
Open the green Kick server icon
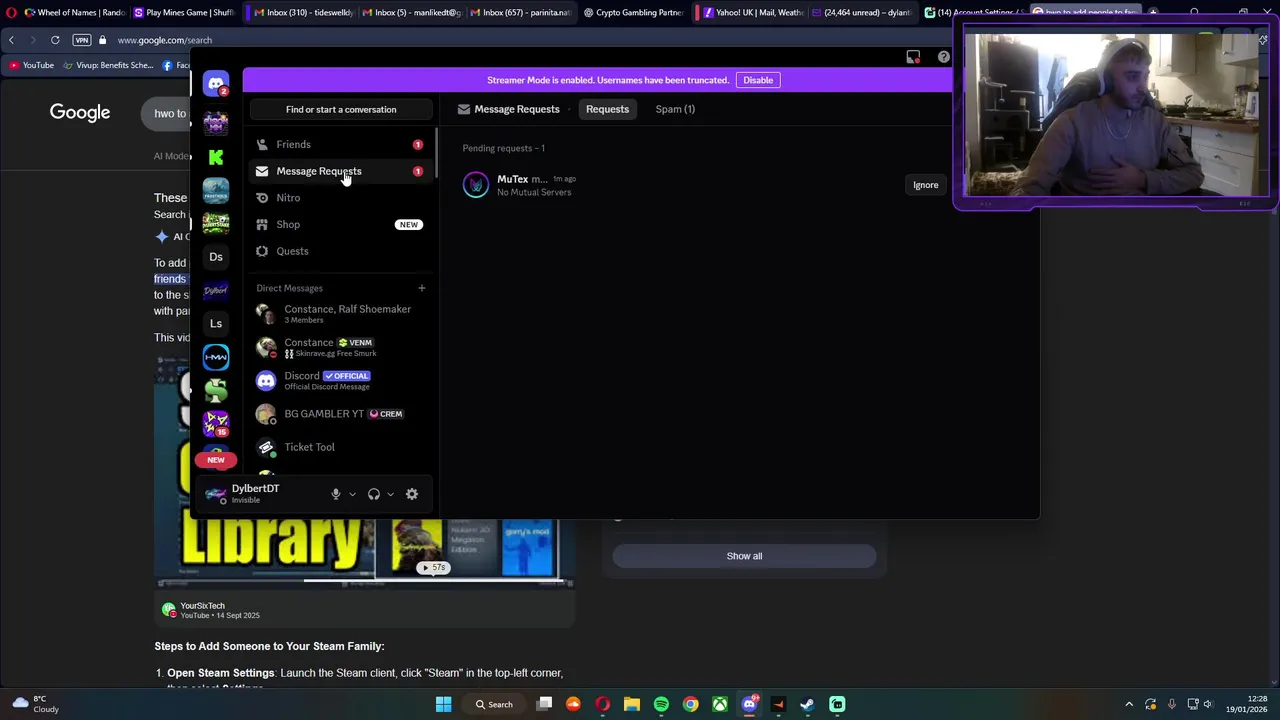coord(216,157)
